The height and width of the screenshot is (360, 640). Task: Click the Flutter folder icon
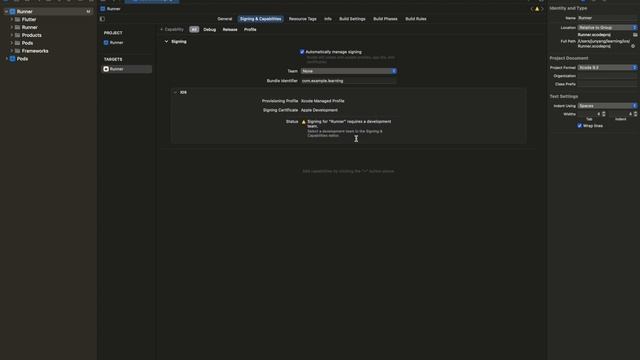point(18,20)
